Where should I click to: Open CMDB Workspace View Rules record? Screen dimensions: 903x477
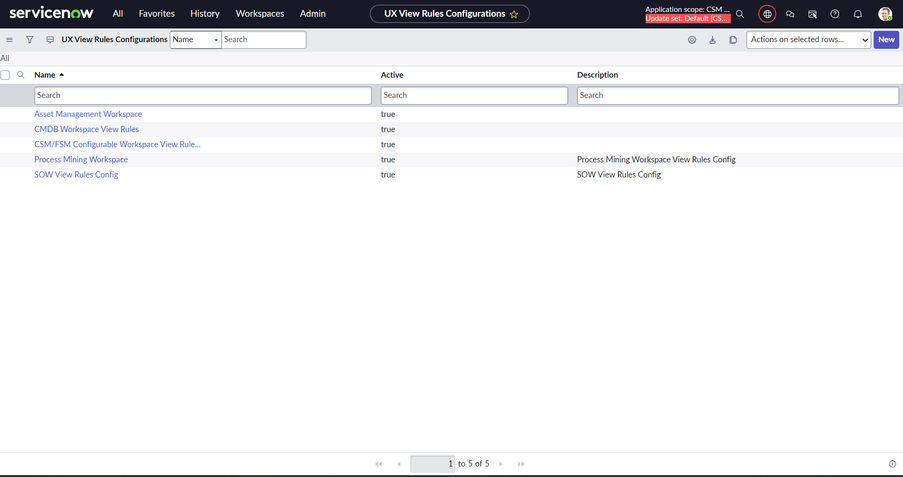pyautogui.click(x=86, y=129)
